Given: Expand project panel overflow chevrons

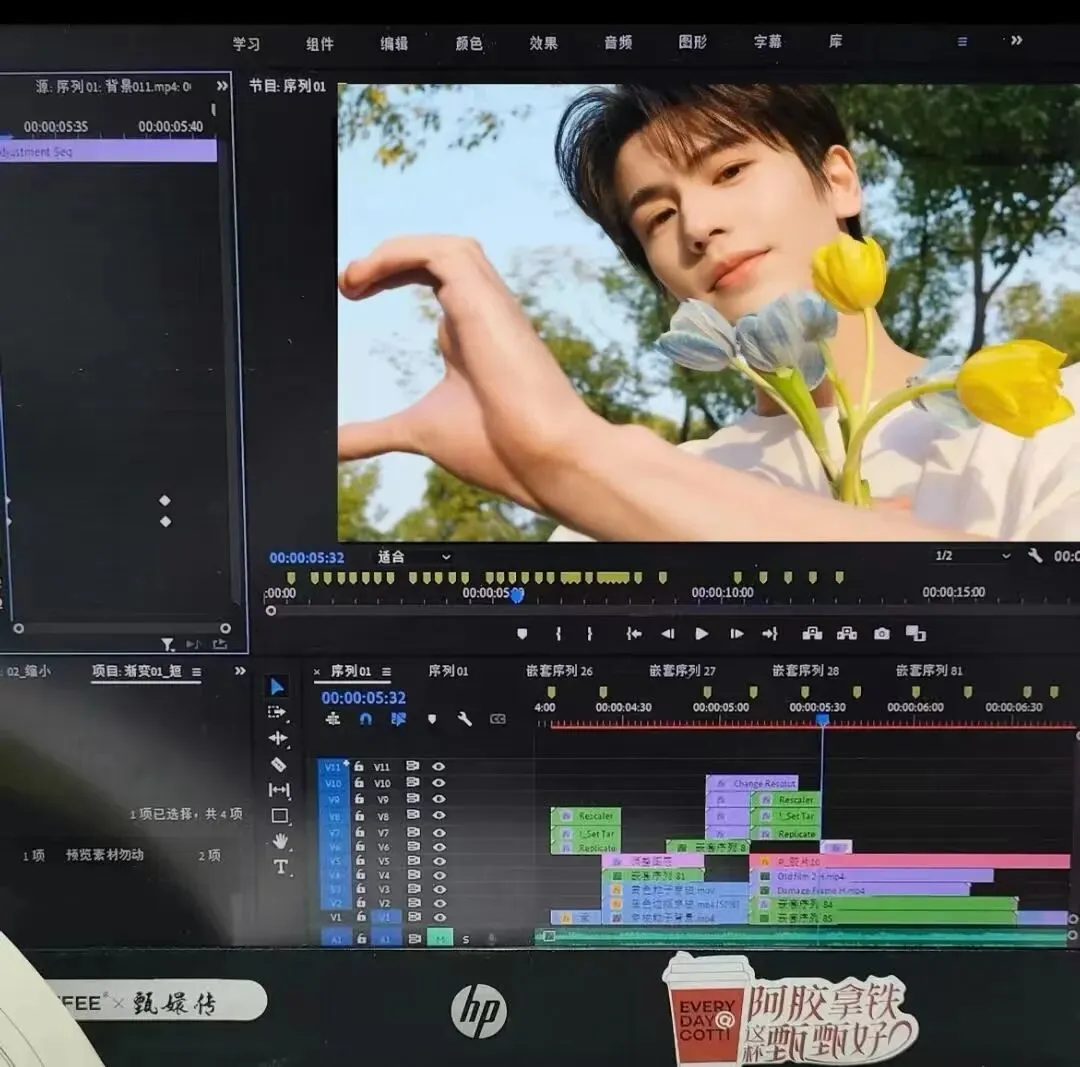Looking at the screenshot, I should click(x=240, y=671).
